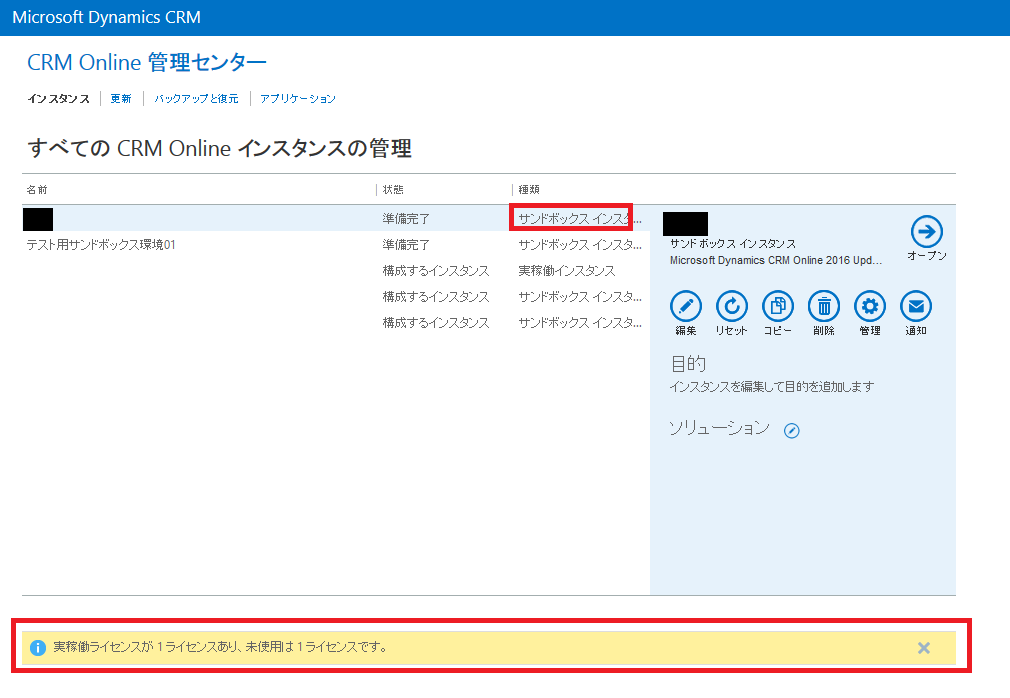Click the CRM Online 管理センター heading
The height and width of the screenshot is (698, 1010).
coord(147,62)
